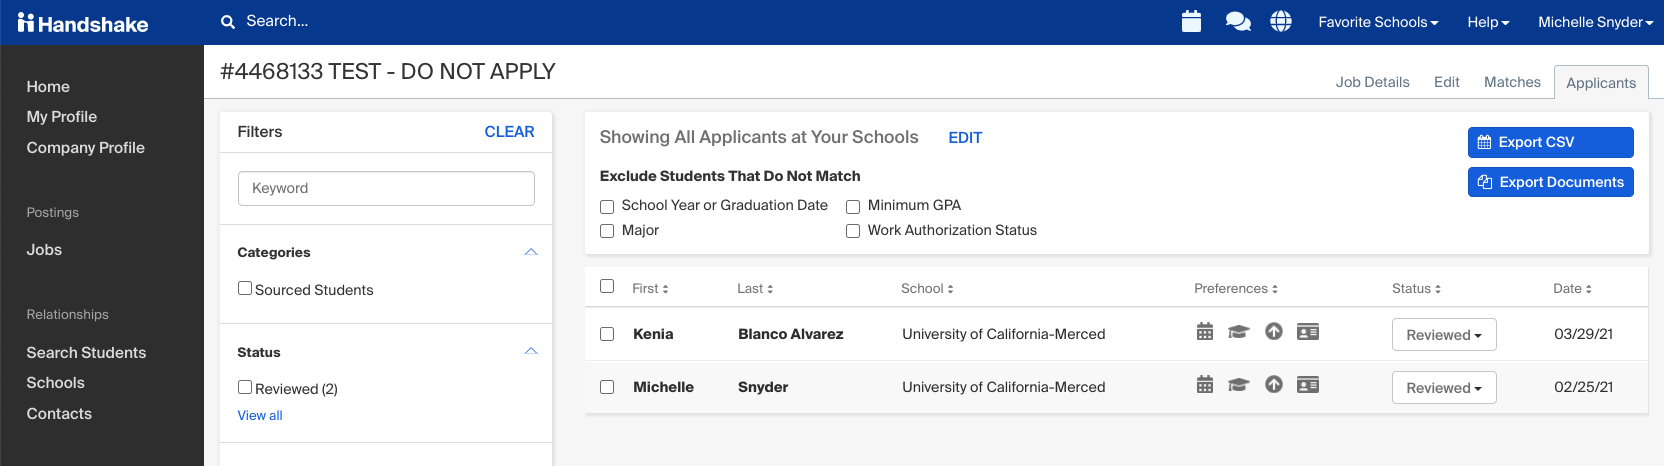Click the 02/25/21 date cell
1664x466 pixels.
(x=1583, y=387)
